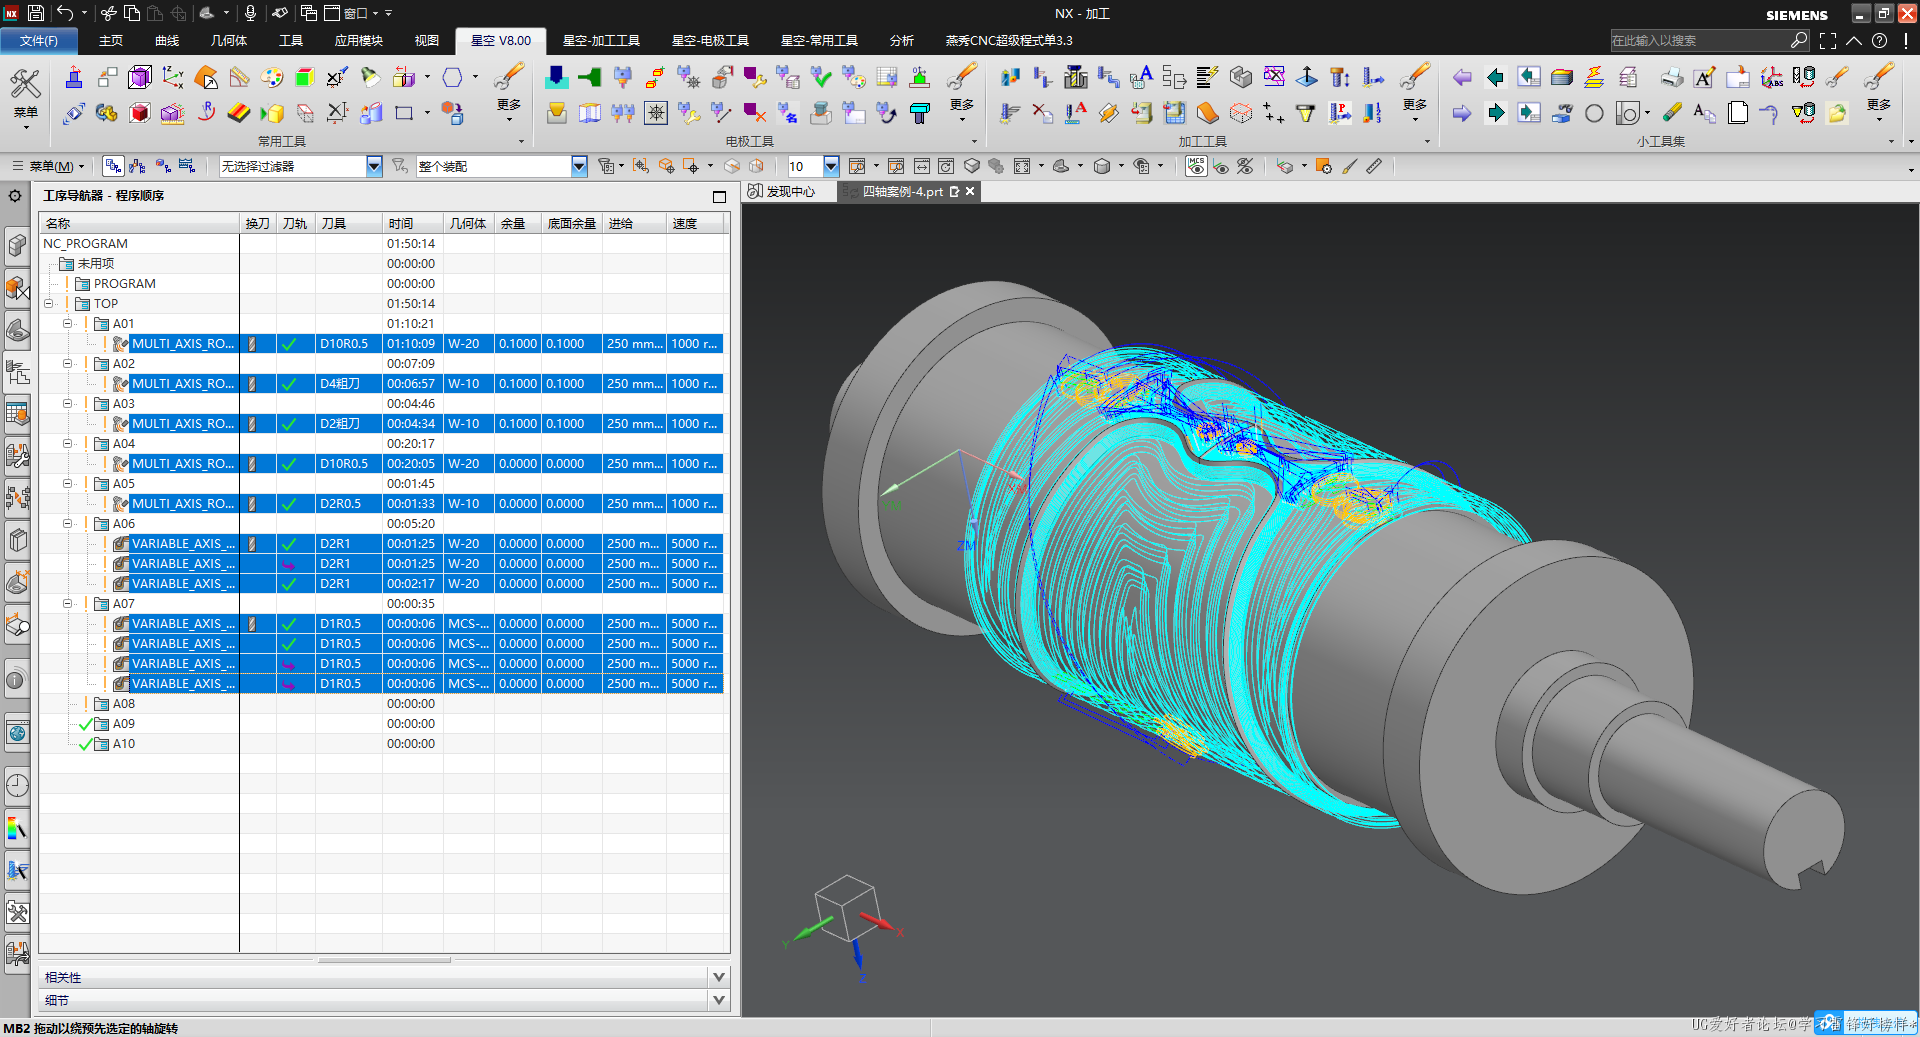This screenshot has height=1037, width=1920.
Task: Click the purple right arrow icon
Action: pyautogui.click(x=1462, y=113)
